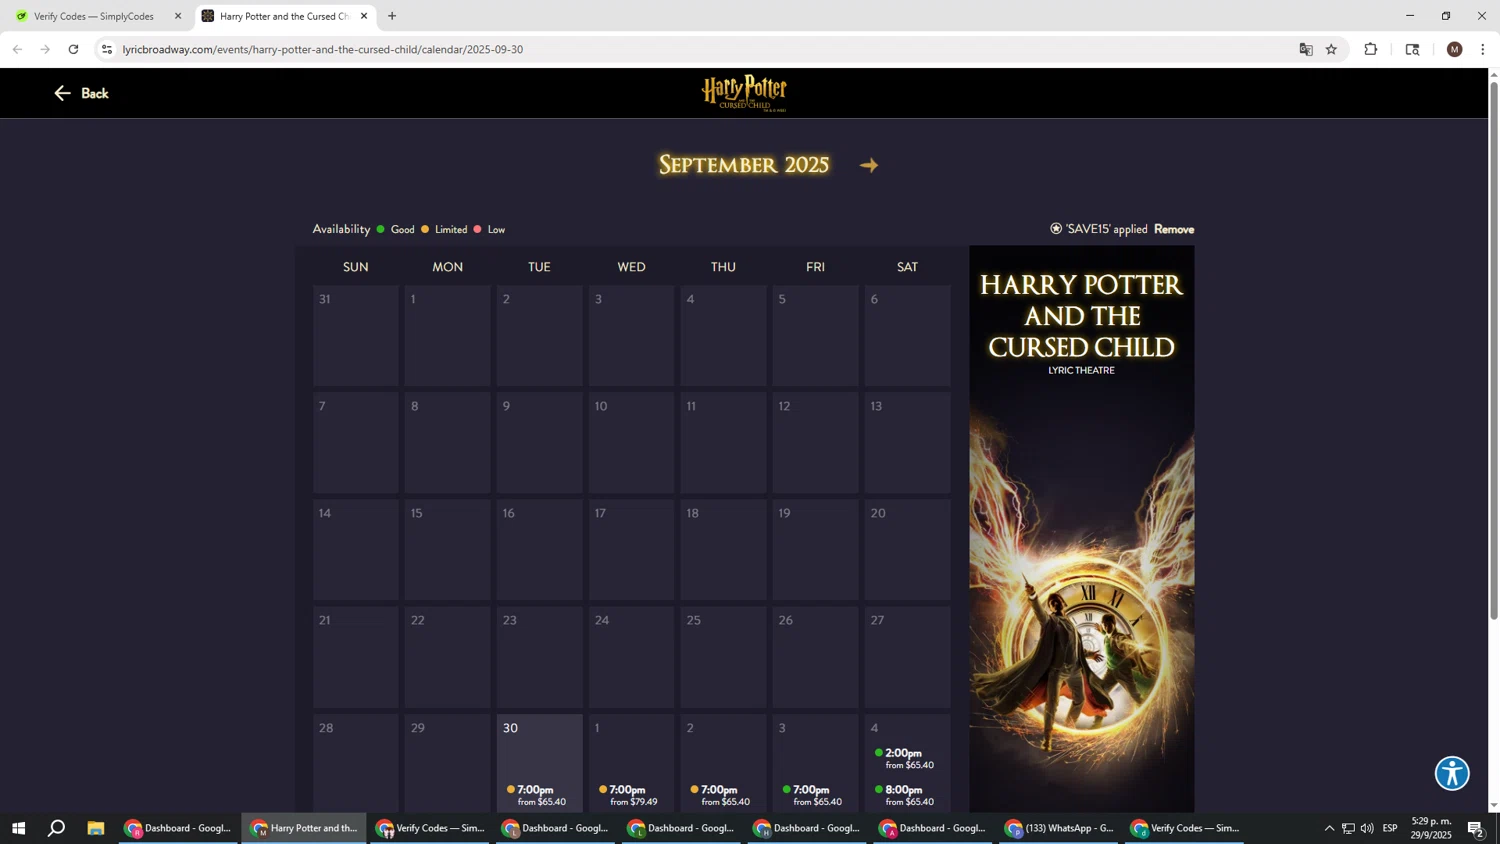Screen dimensions: 1500x844
Task: Click the September 29 calendar cell
Action: 447,763
